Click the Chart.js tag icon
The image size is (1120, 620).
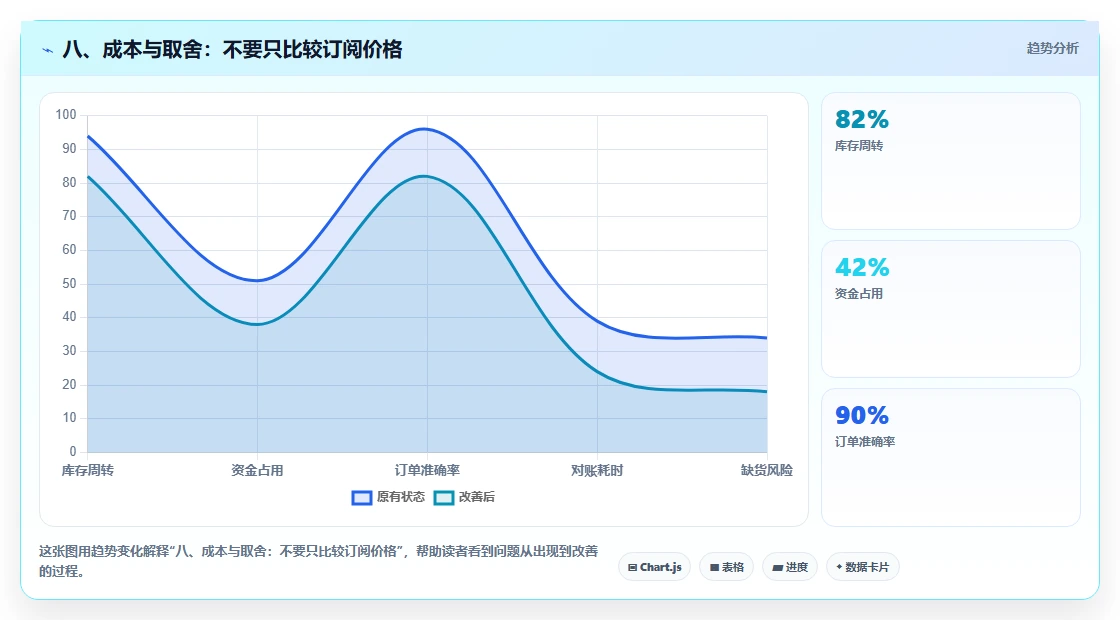click(632, 568)
